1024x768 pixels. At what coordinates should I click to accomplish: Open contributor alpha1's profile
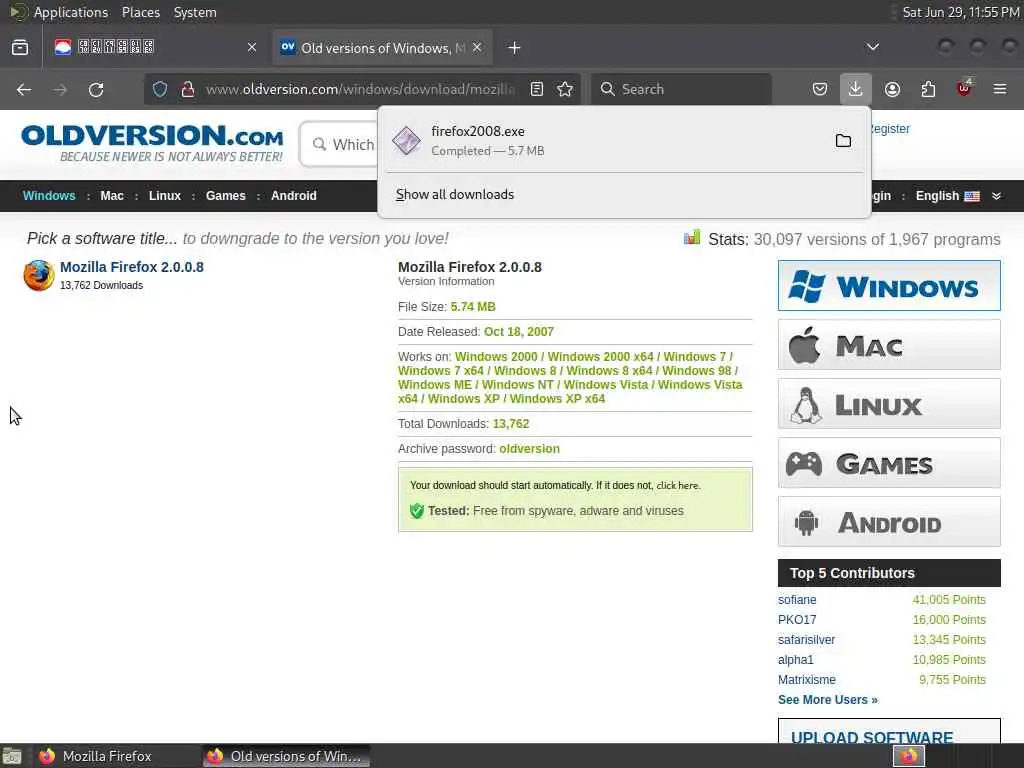tap(795, 660)
